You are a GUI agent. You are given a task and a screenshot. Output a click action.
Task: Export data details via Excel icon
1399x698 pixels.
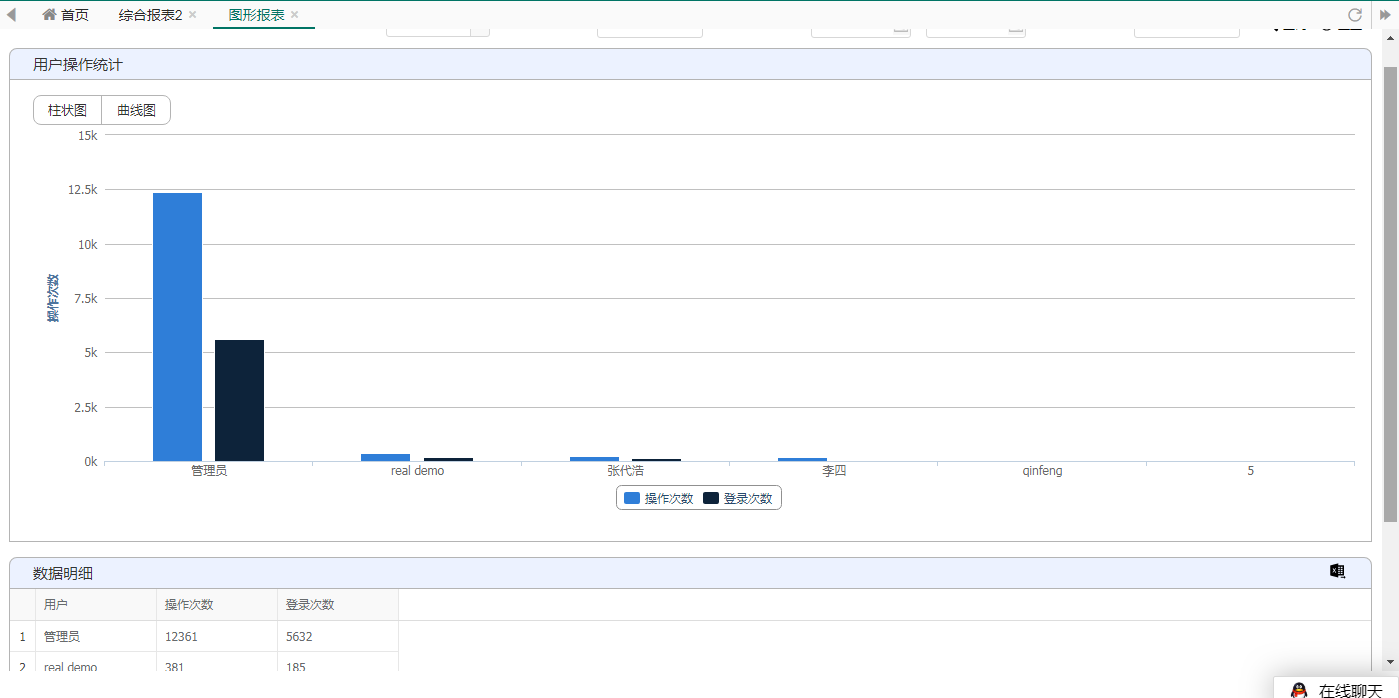[1337, 571]
